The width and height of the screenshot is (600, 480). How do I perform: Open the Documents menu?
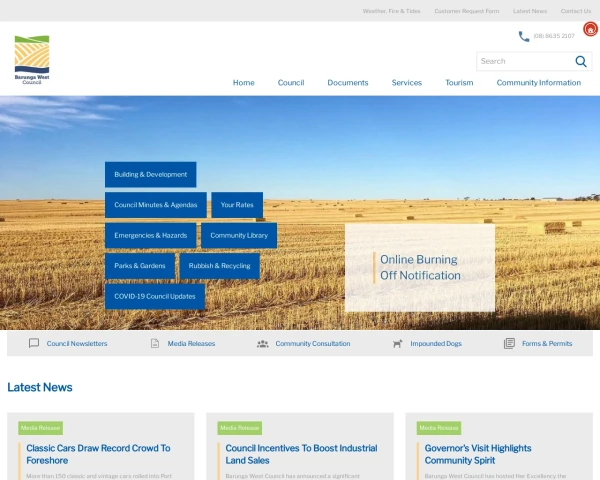tap(347, 83)
